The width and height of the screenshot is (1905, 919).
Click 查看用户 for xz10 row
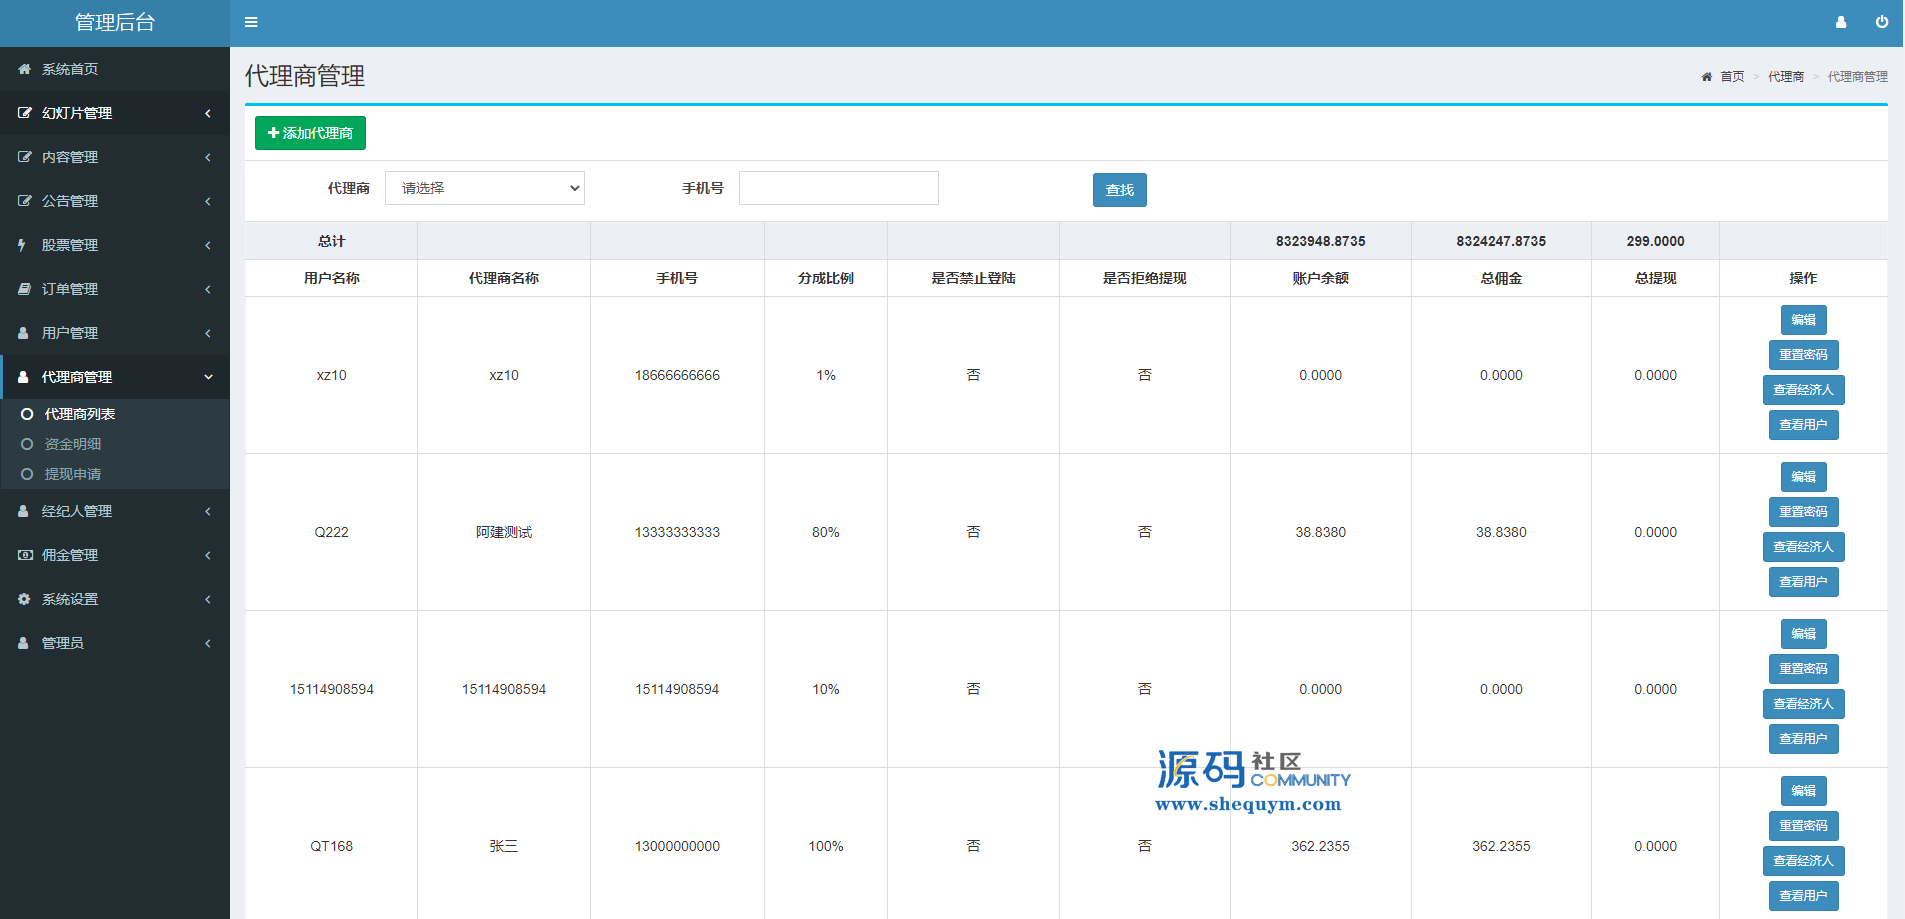(1804, 425)
